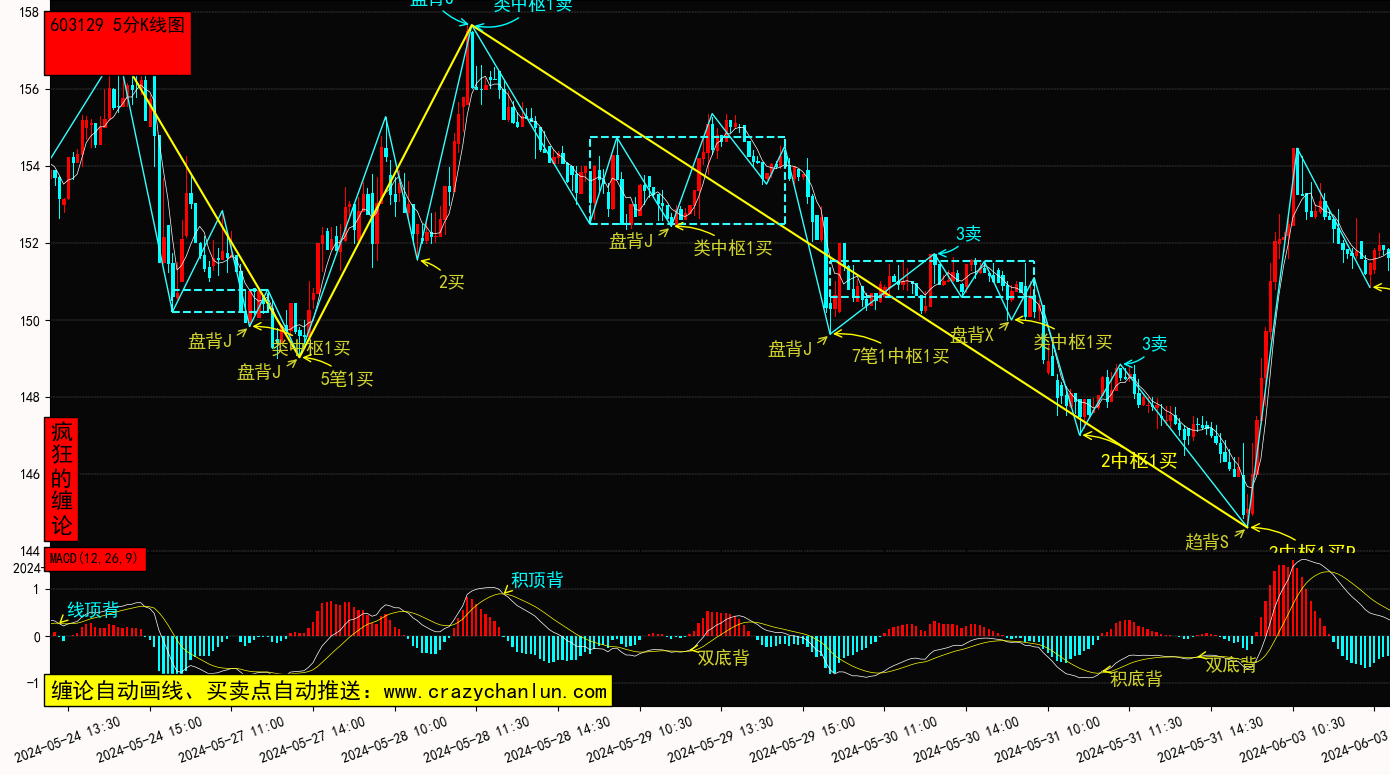Click the 2024-05-29 13:30 time axis label

click(721, 740)
